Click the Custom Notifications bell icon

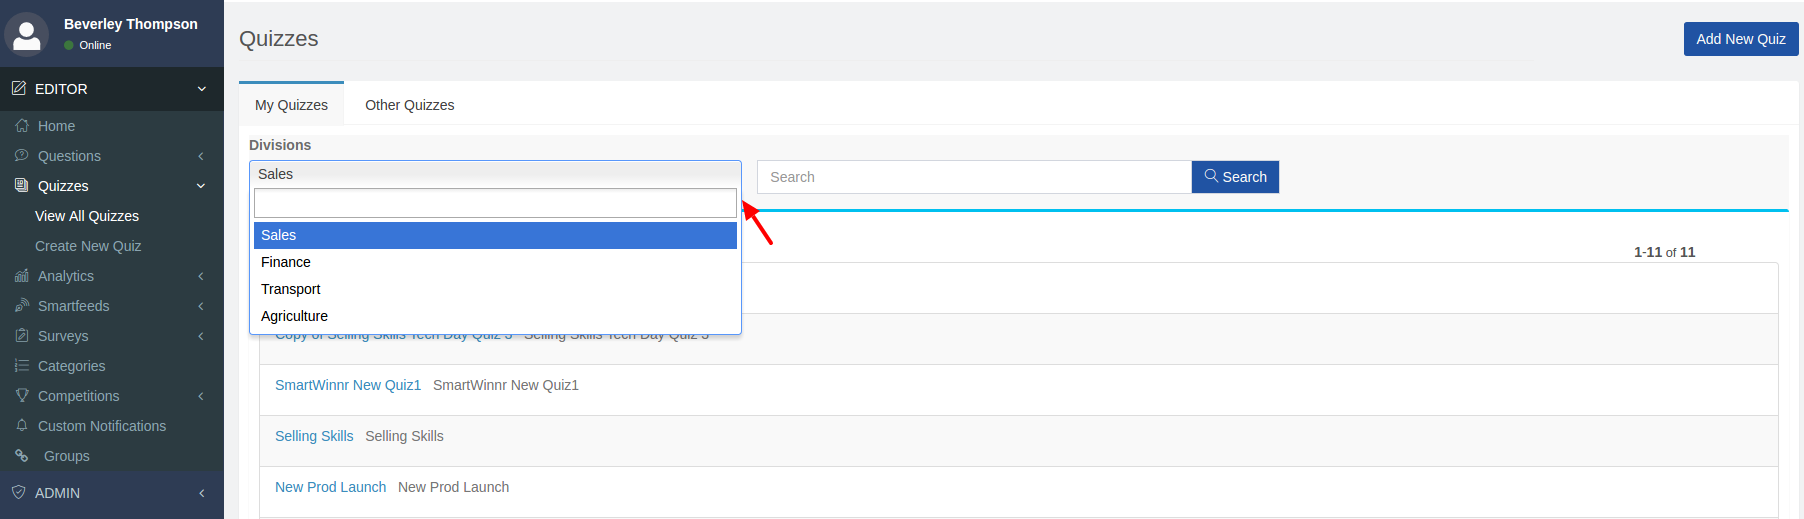22,426
